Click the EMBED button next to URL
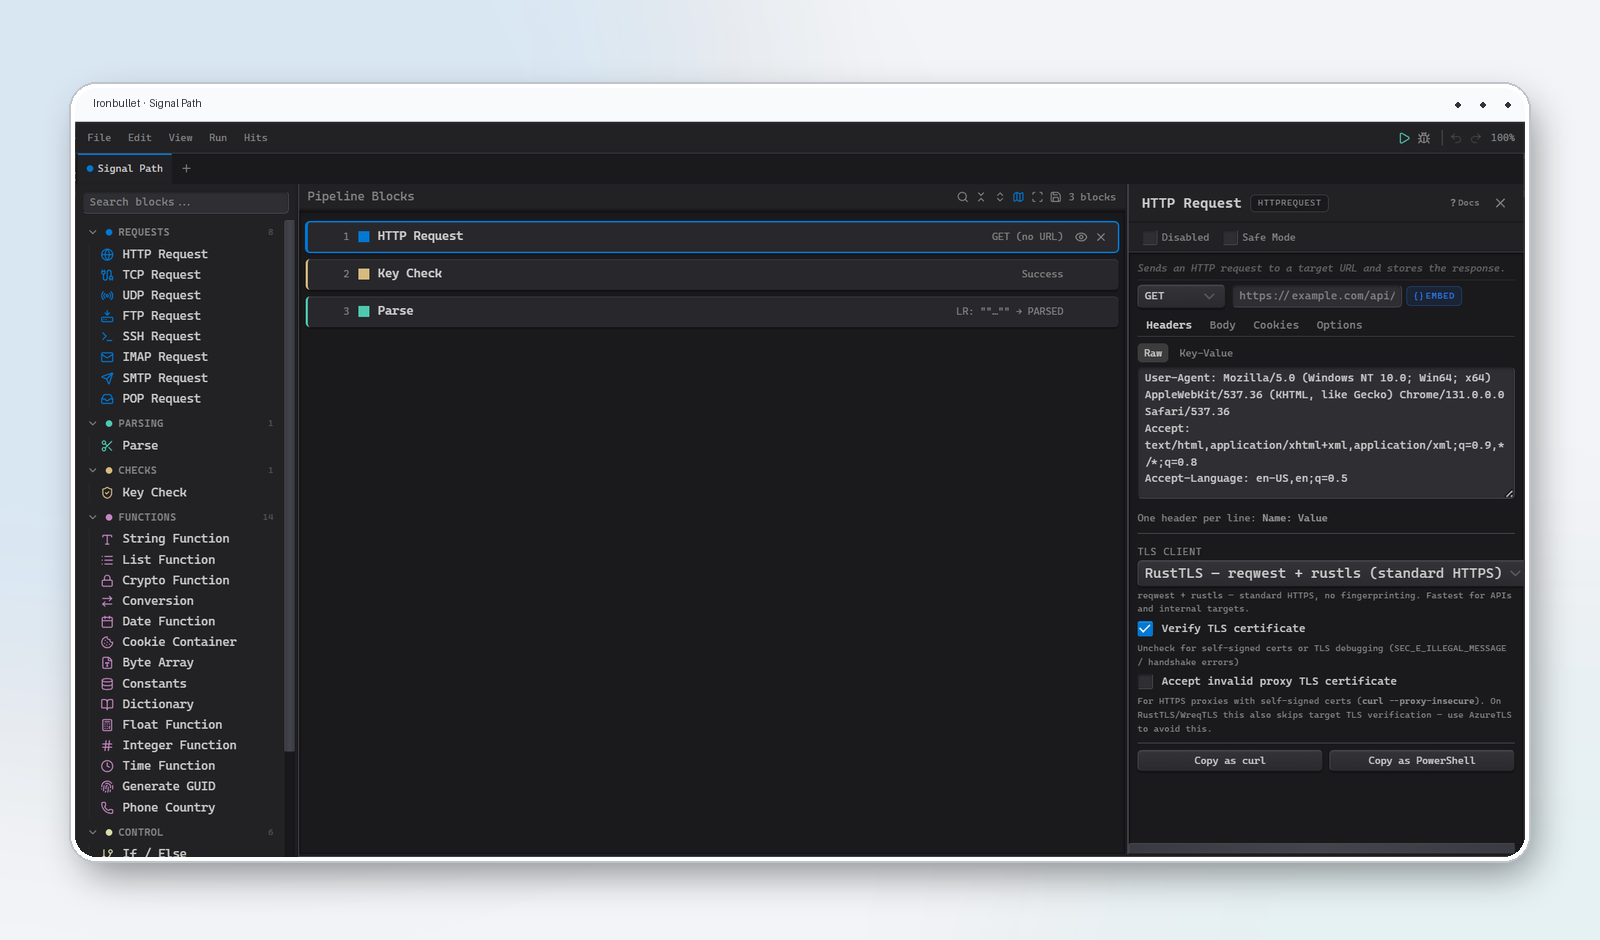The width and height of the screenshot is (1600, 940). 1434,296
